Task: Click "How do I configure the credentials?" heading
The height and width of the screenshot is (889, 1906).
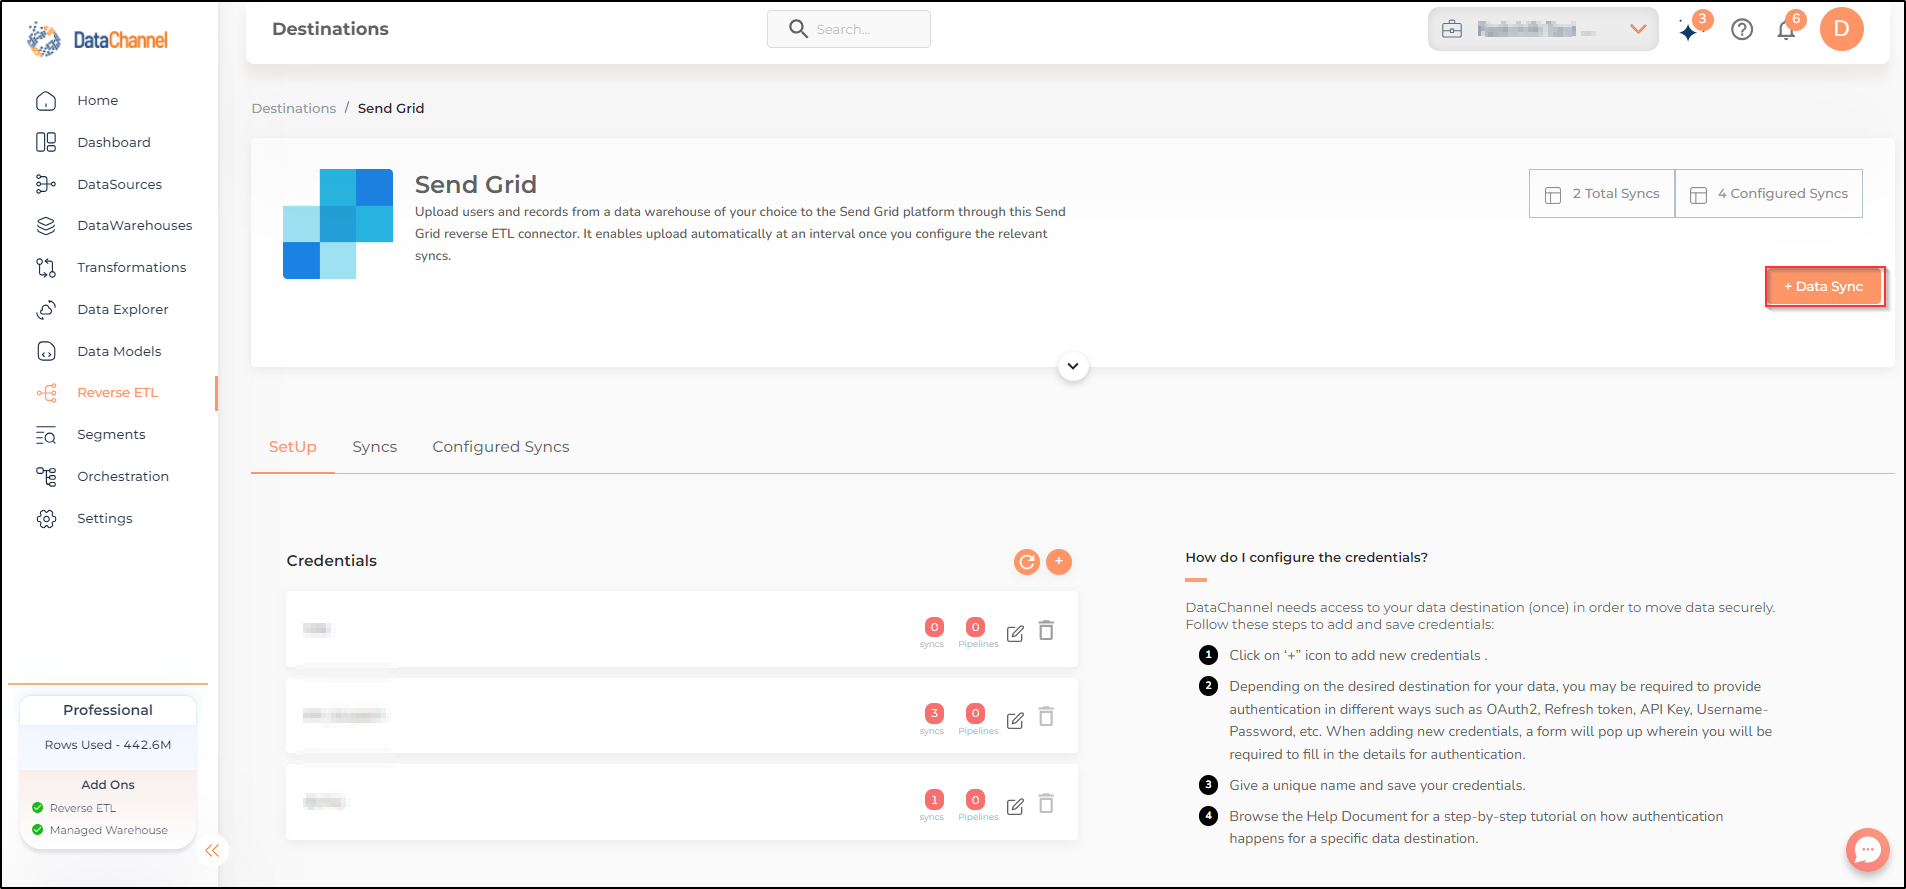Action: 1306,558
